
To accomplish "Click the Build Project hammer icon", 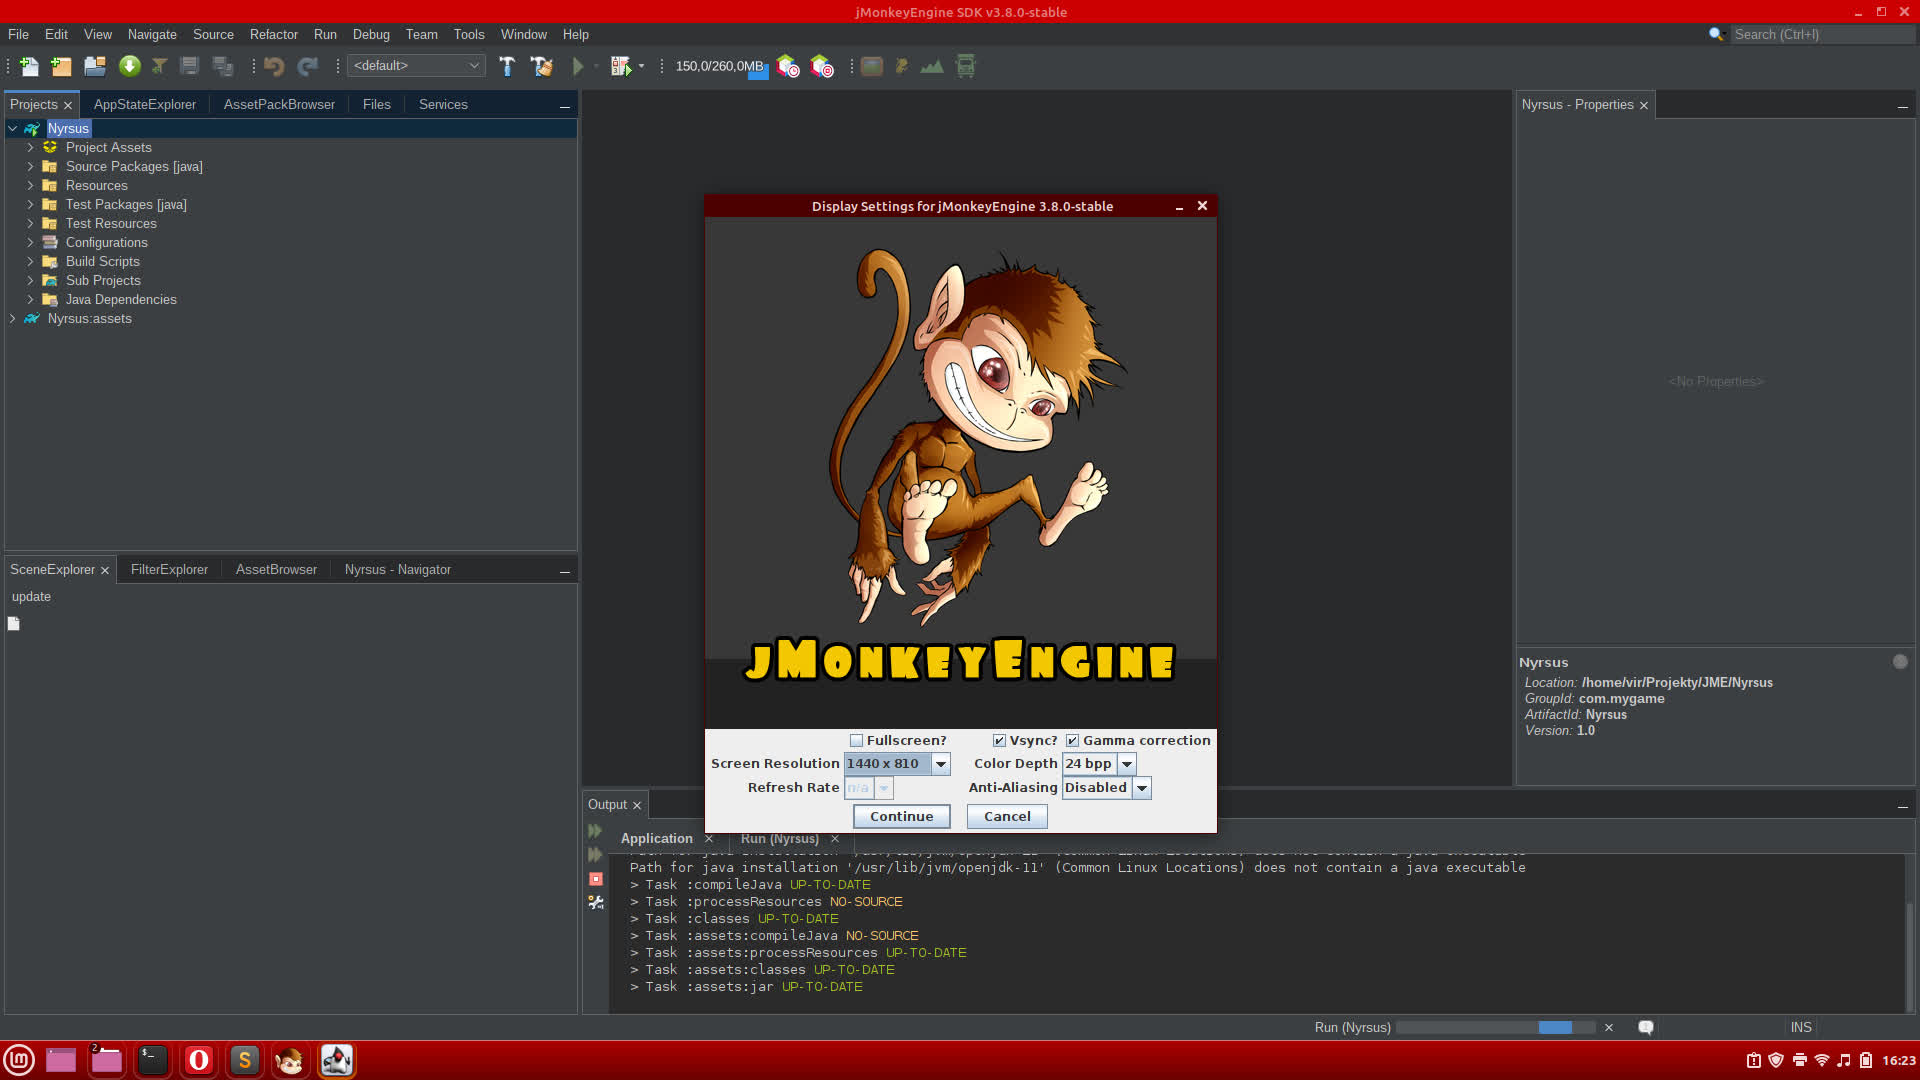I will [507, 66].
